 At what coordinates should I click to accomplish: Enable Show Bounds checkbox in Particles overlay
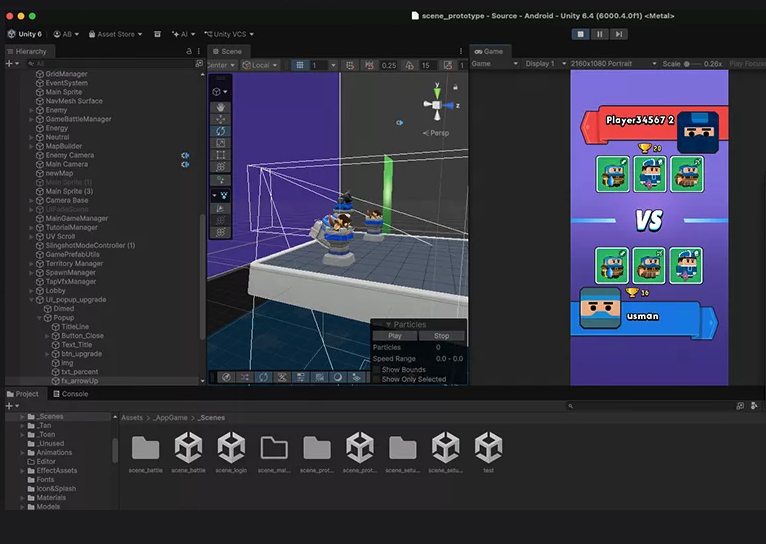377,370
